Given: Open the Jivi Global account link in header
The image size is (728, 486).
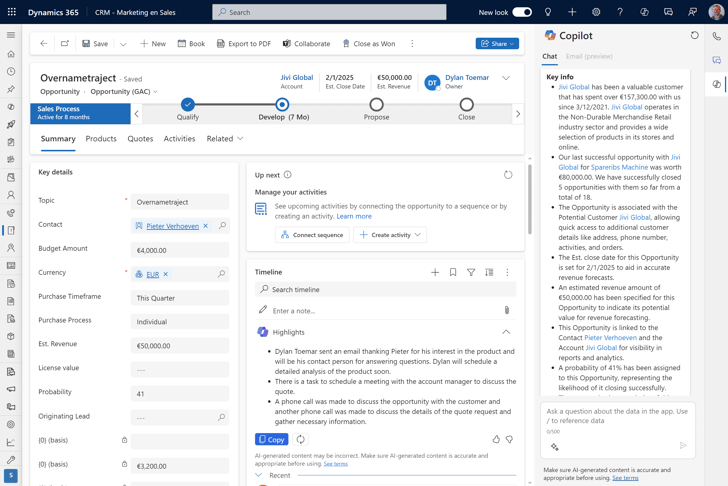Looking at the screenshot, I should point(297,78).
